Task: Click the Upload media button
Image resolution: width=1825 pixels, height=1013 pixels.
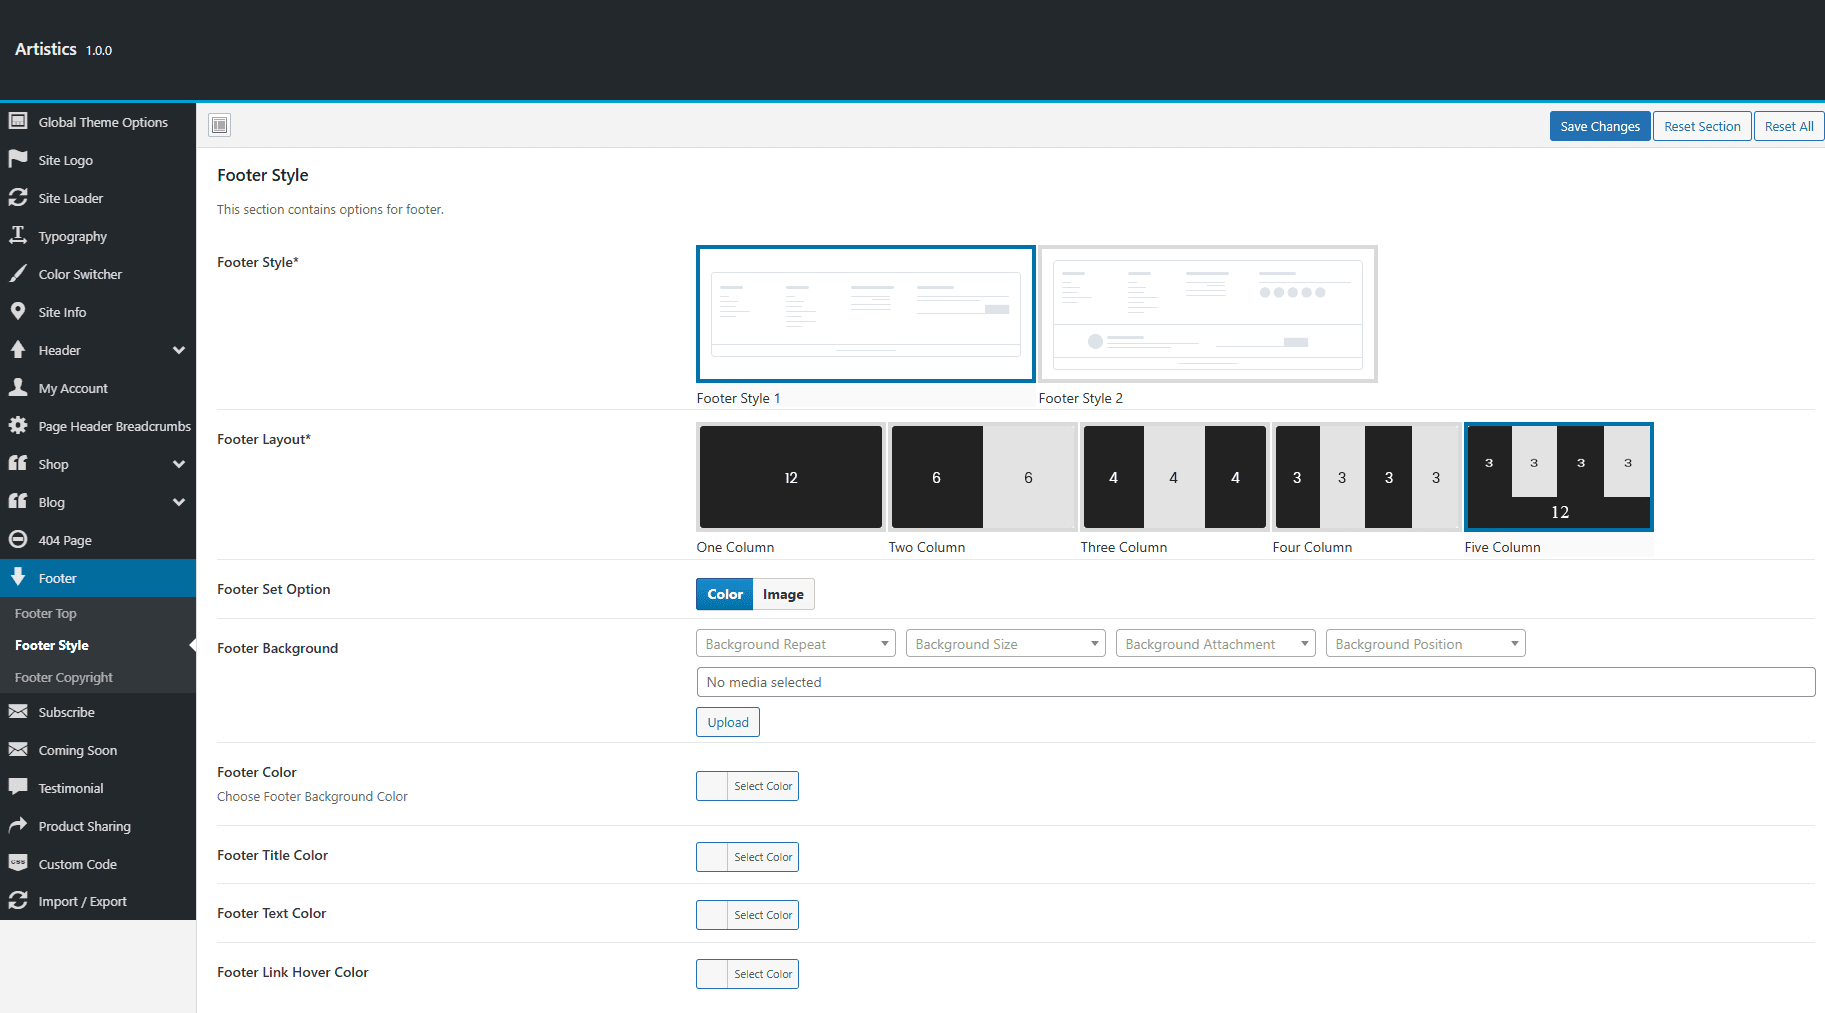Action: point(728,722)
